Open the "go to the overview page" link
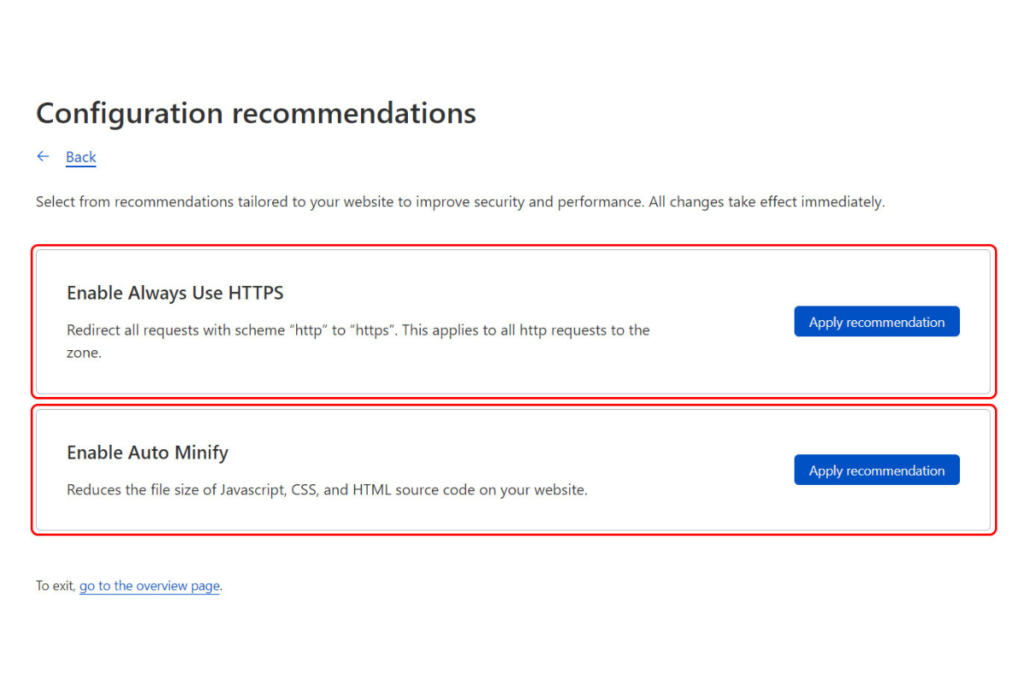Image resolution: width=1024 pixels, height=683 pixels. 150,586
